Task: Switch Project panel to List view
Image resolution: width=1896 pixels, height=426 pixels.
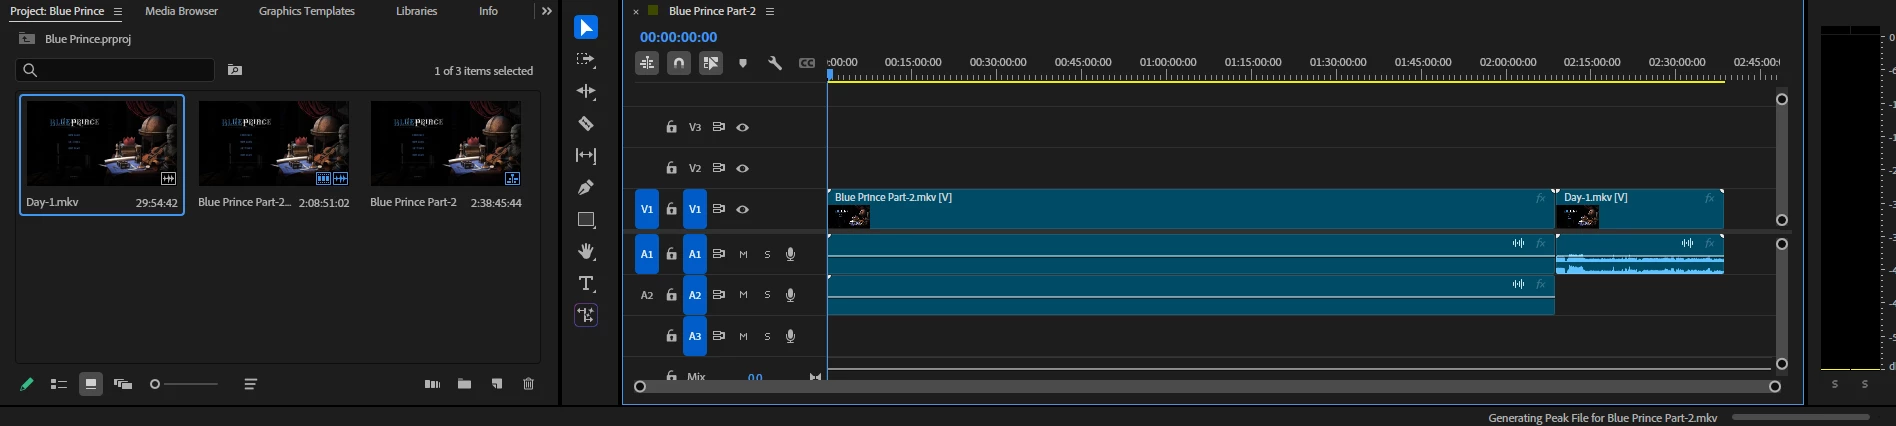Action: click(59, 384)
